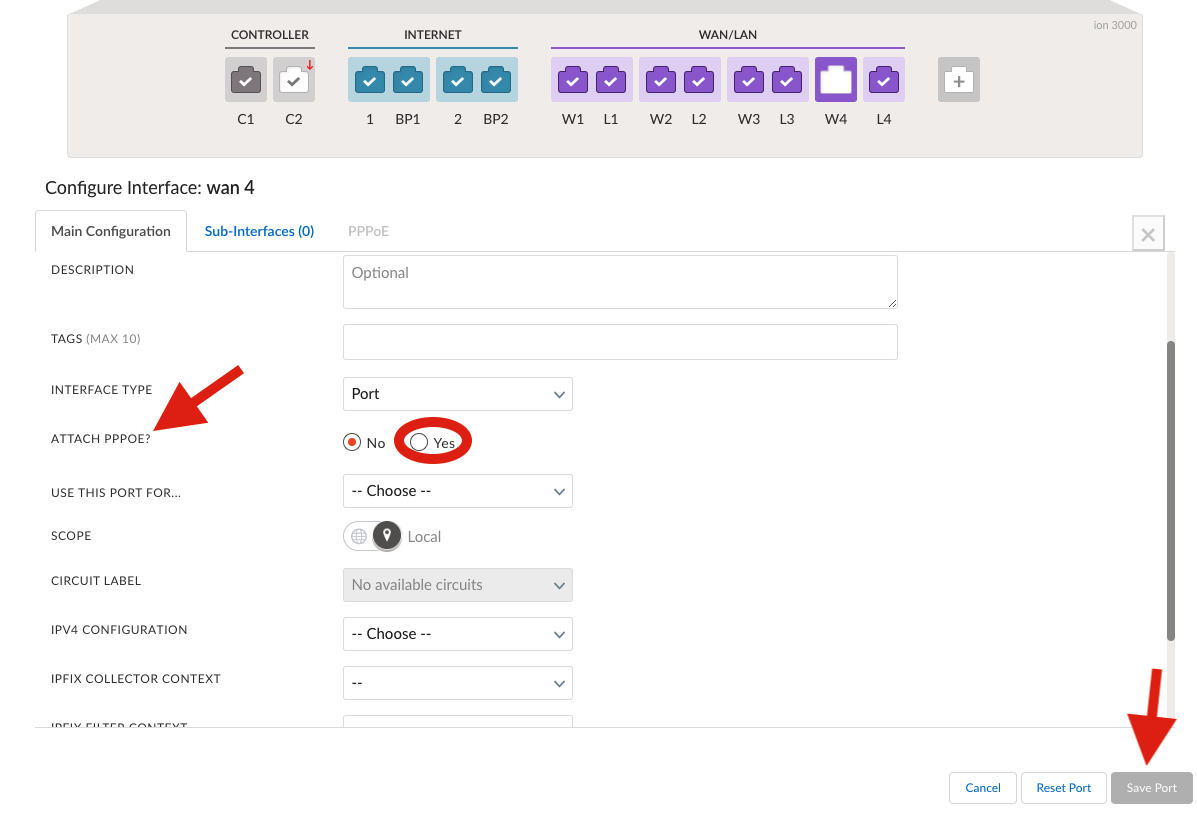Click the WAN/LAN group heading

point(728,35)
